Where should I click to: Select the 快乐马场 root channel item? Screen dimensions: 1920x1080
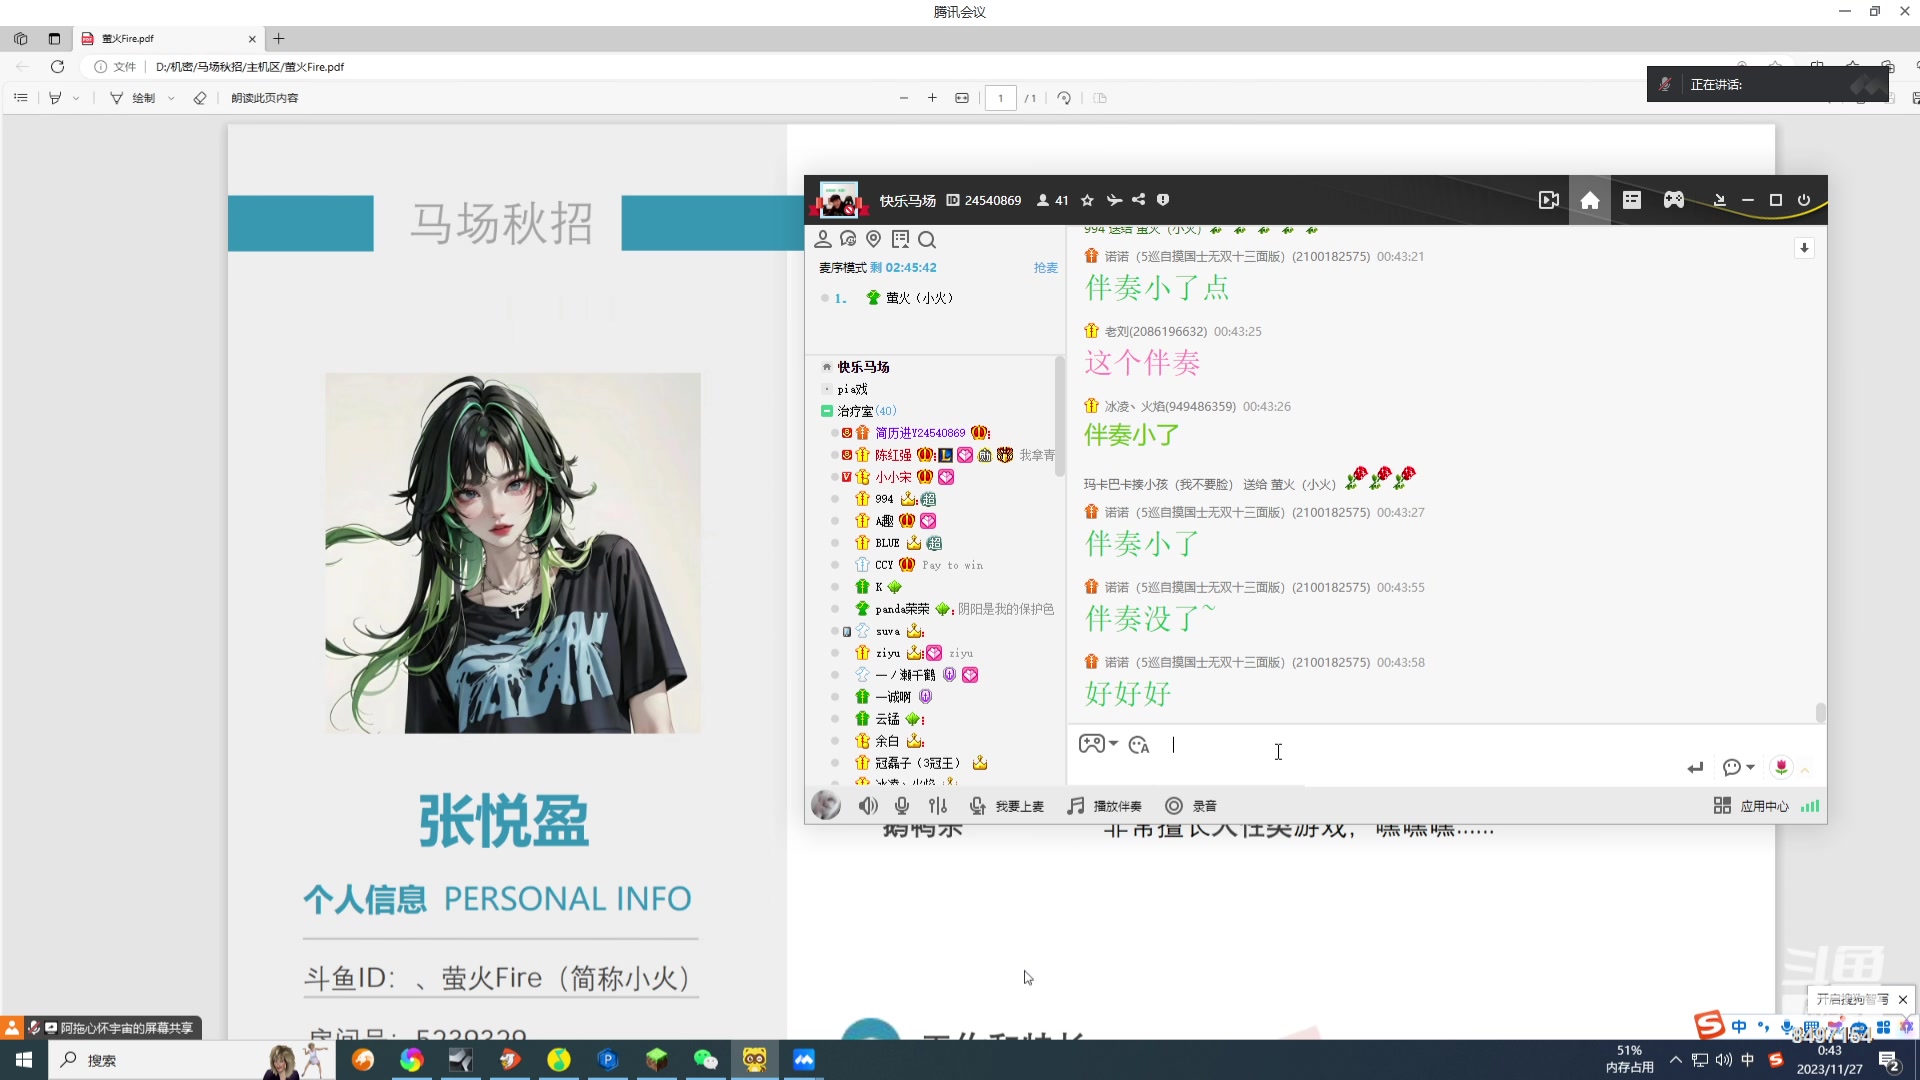(863, 367)
